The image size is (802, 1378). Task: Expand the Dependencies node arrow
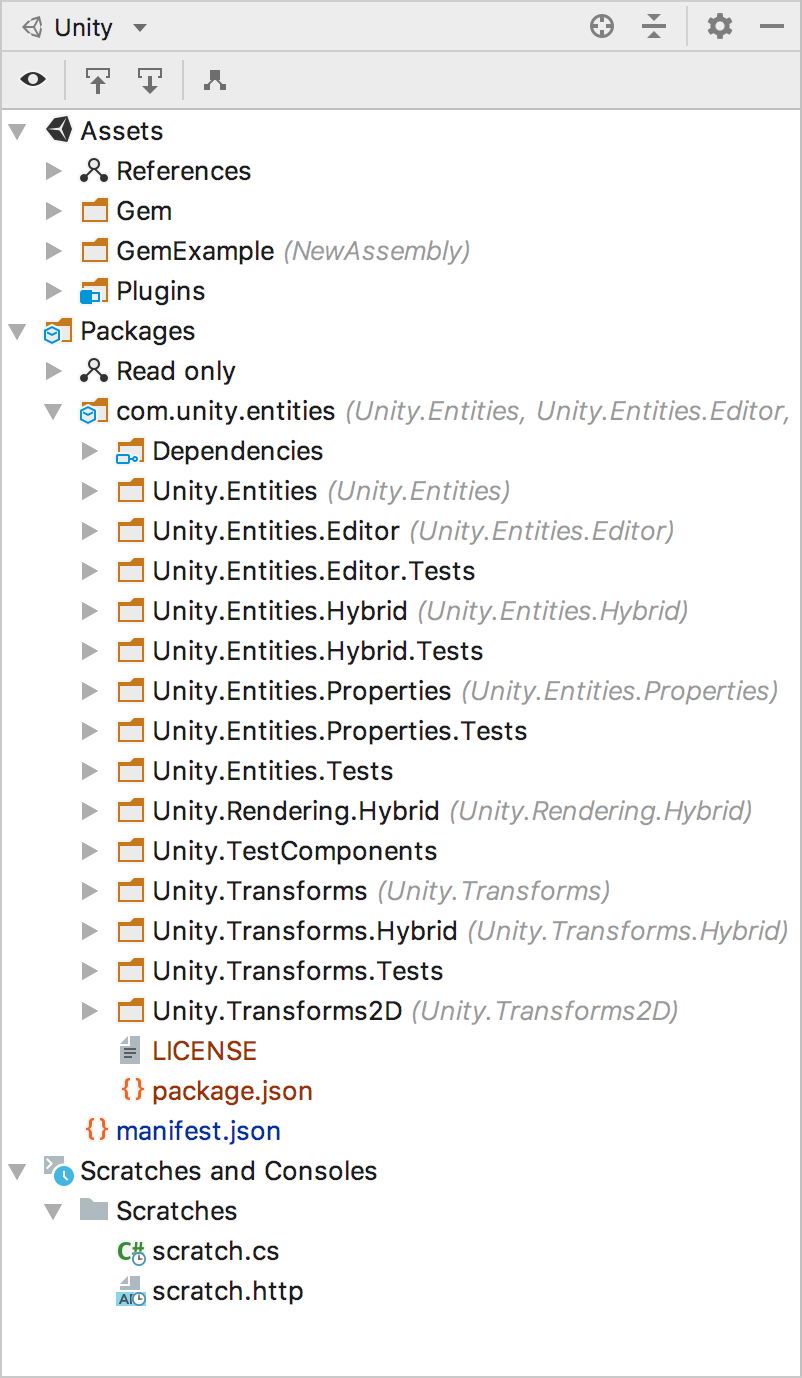90,451
